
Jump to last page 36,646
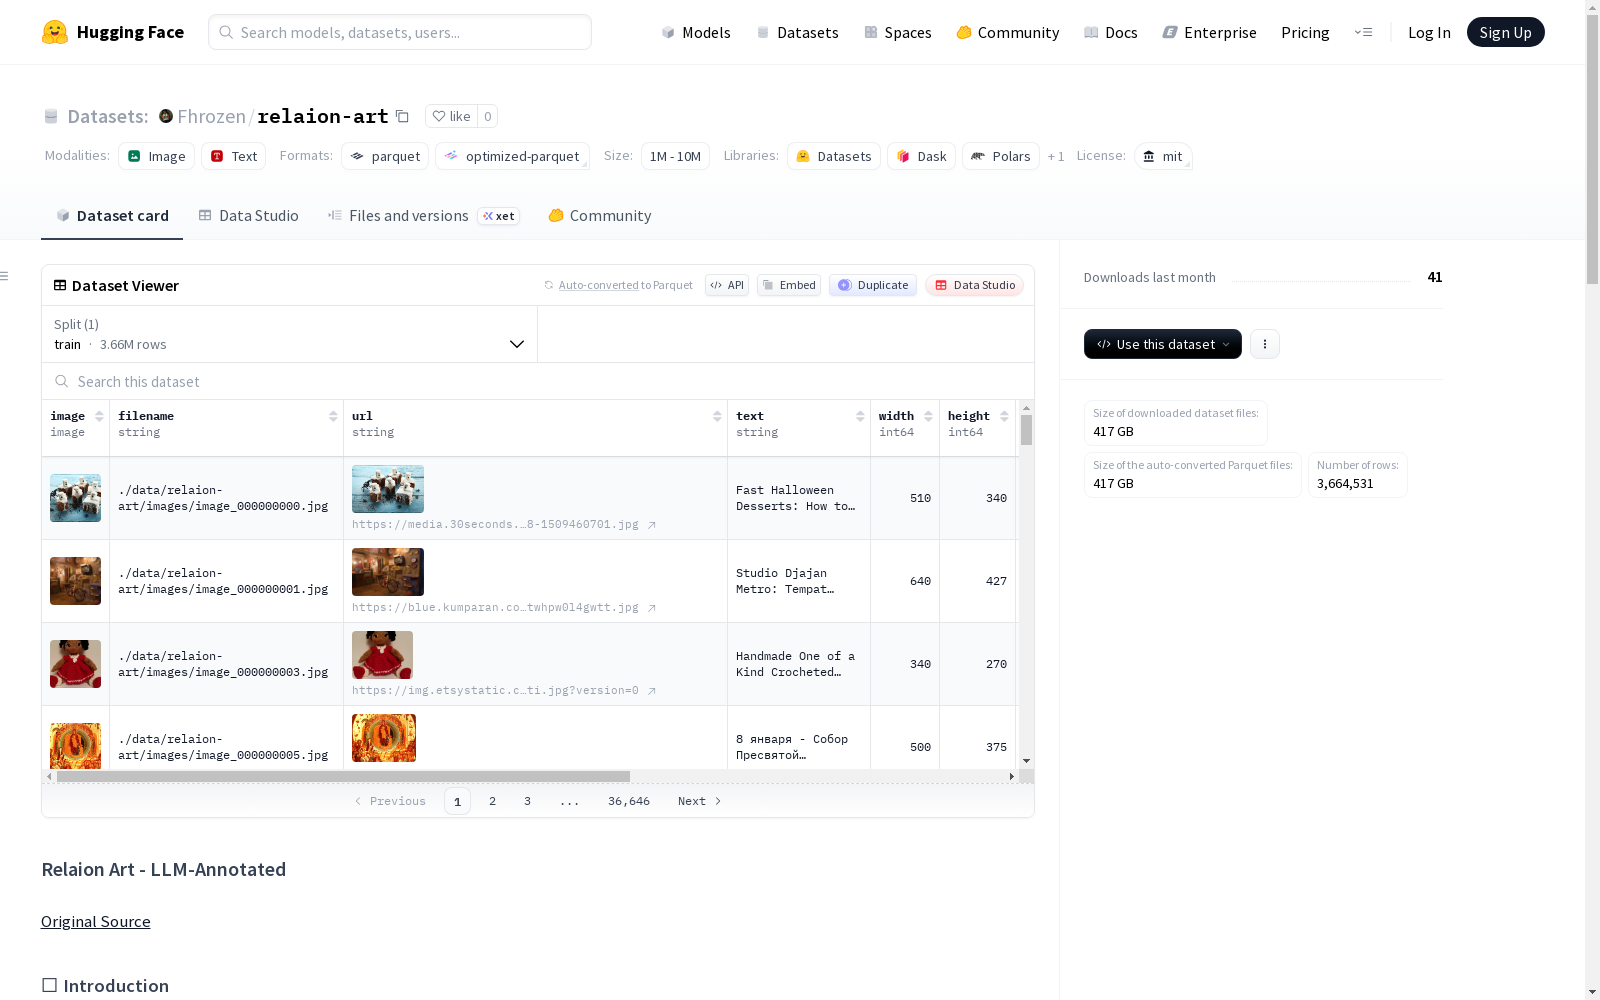click(629, 801)
